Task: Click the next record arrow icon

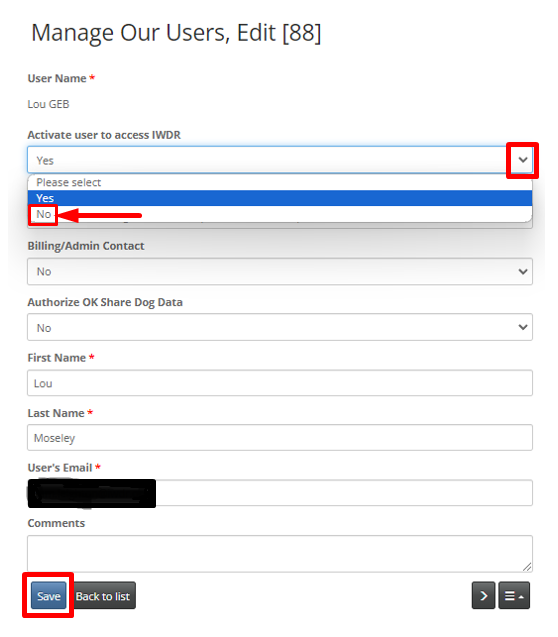Action: point(483,596)
